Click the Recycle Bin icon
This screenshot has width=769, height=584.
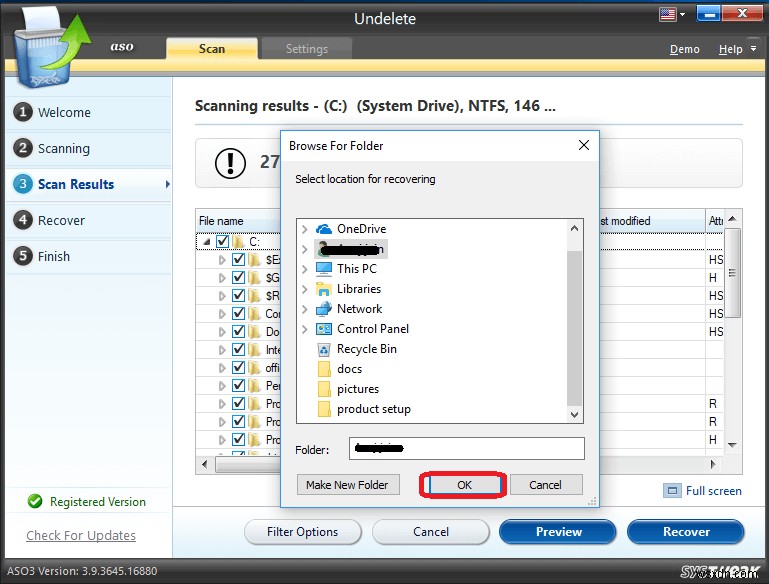pyautogui.click(x=324, y=349)
